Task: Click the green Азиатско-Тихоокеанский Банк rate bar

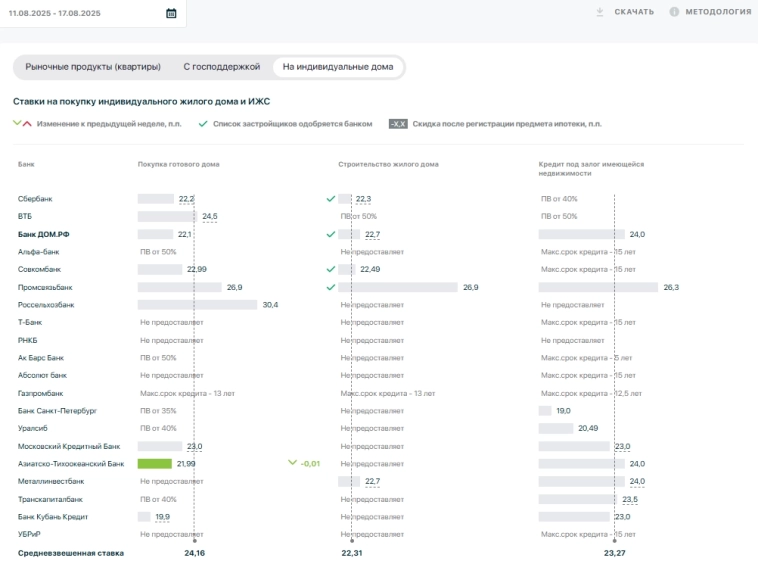Action: [x=155, y=464]
